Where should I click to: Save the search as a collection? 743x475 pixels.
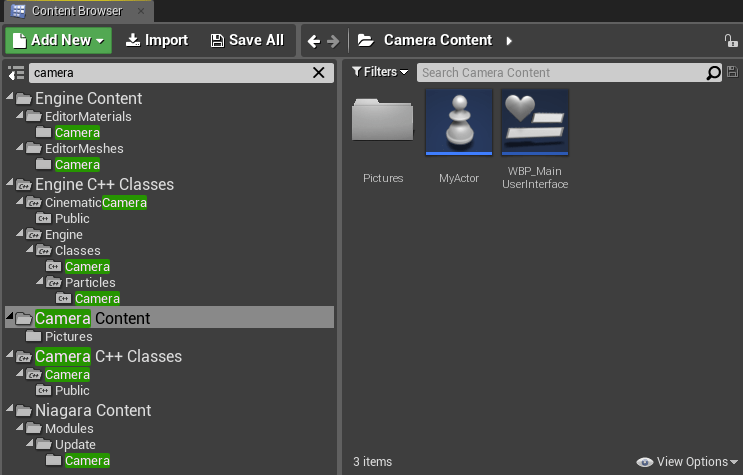click(733, 72)
